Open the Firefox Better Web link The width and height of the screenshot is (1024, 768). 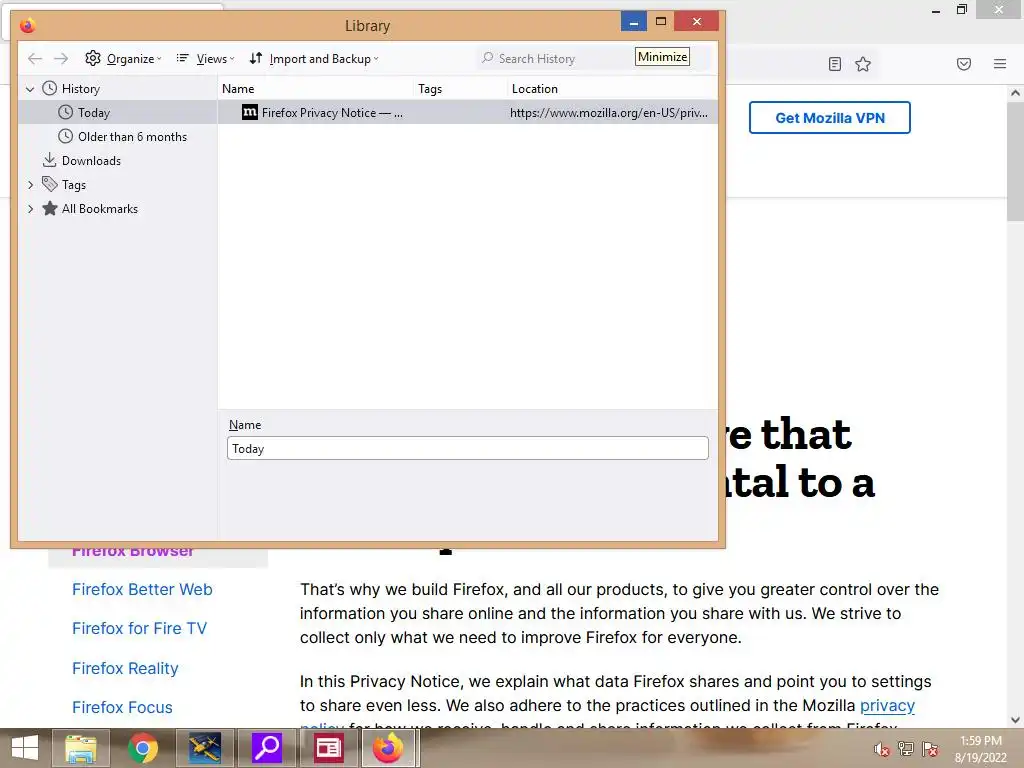[x=142, y=589]
